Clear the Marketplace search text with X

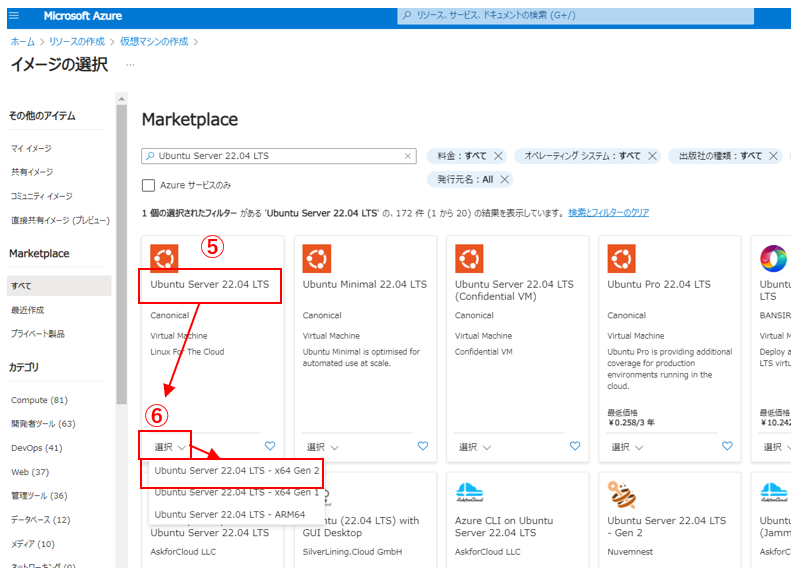(408, 156)
